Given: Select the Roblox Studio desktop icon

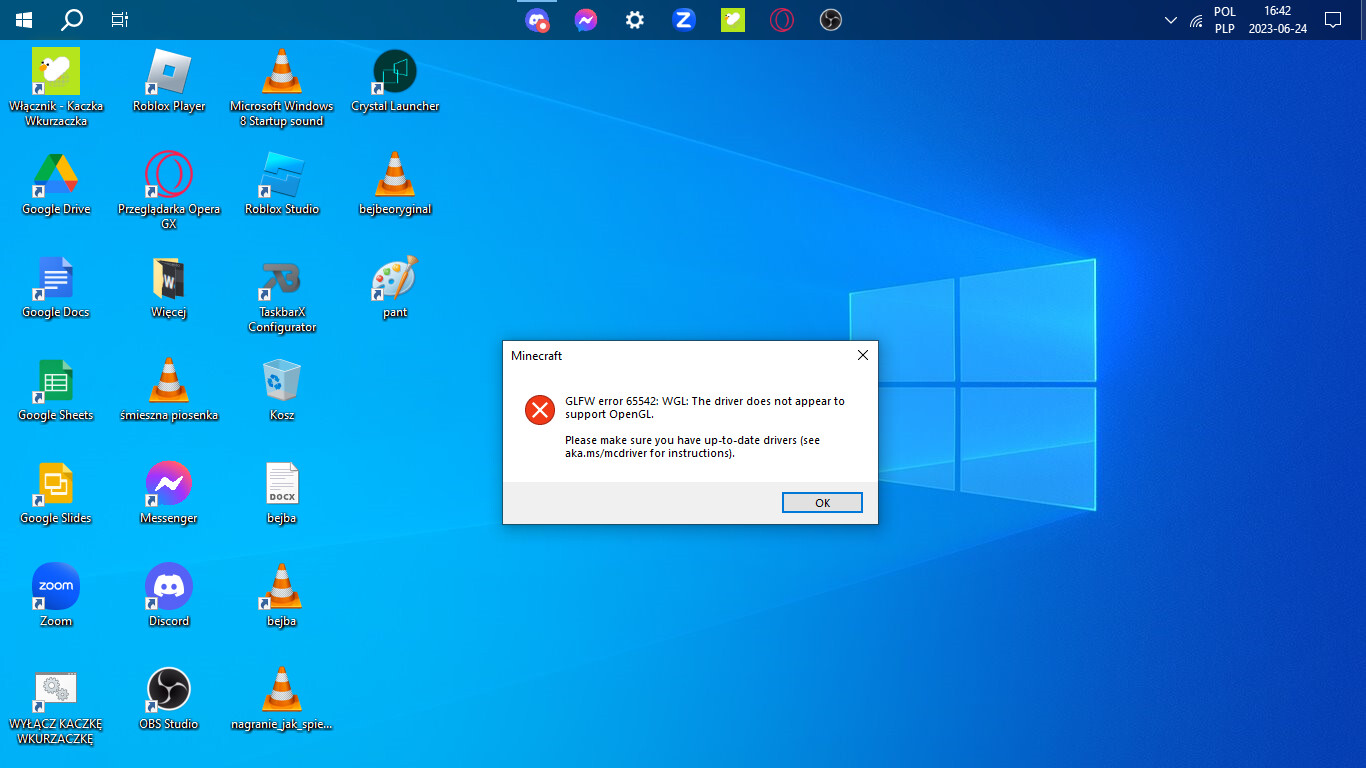Looking at the screenshot, I should pyautogui.click(x=282, y=185).
